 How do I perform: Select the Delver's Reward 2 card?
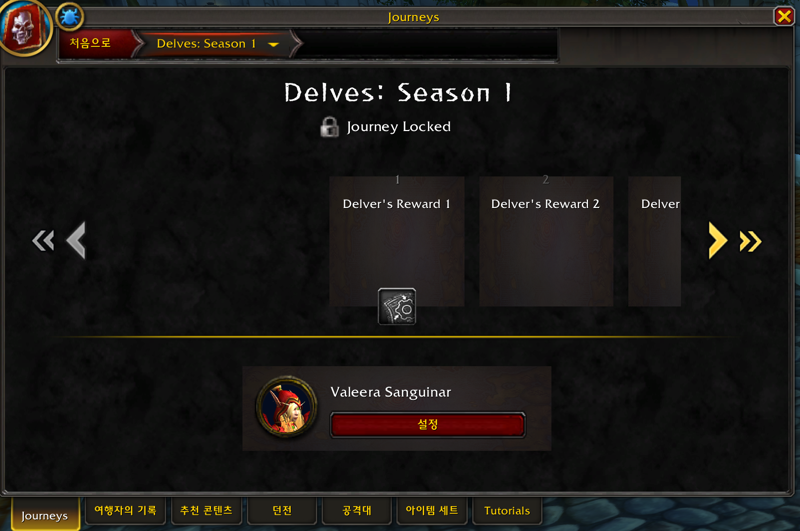coord(546,241)
